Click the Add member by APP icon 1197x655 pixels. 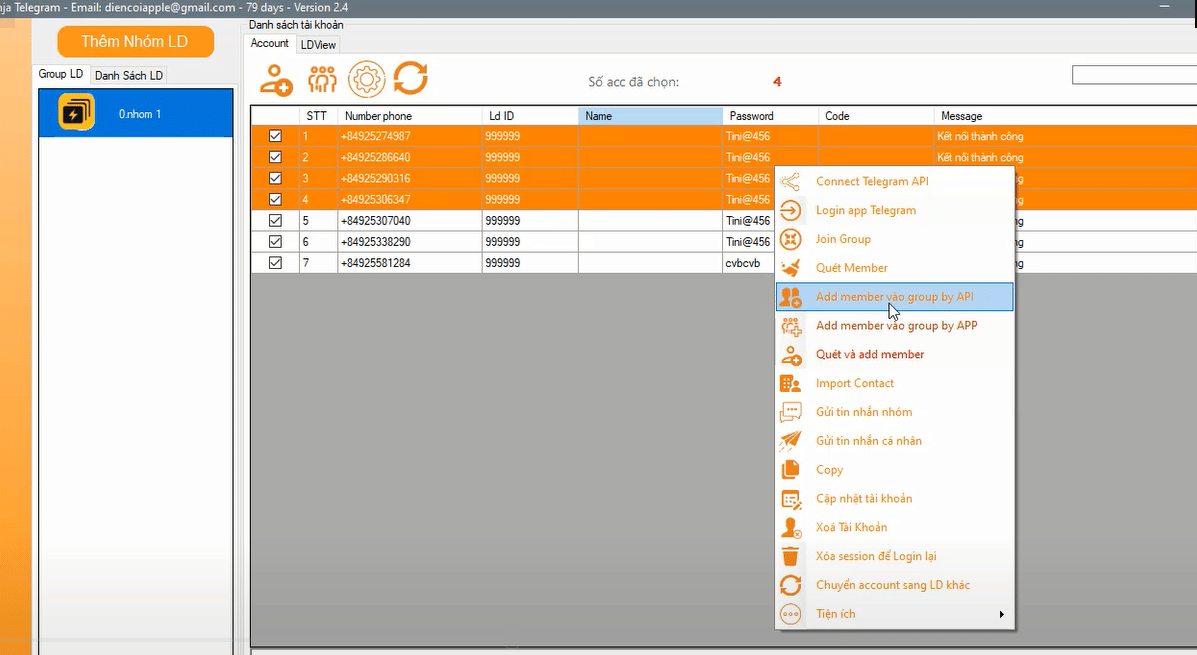[x=790, y=326]
